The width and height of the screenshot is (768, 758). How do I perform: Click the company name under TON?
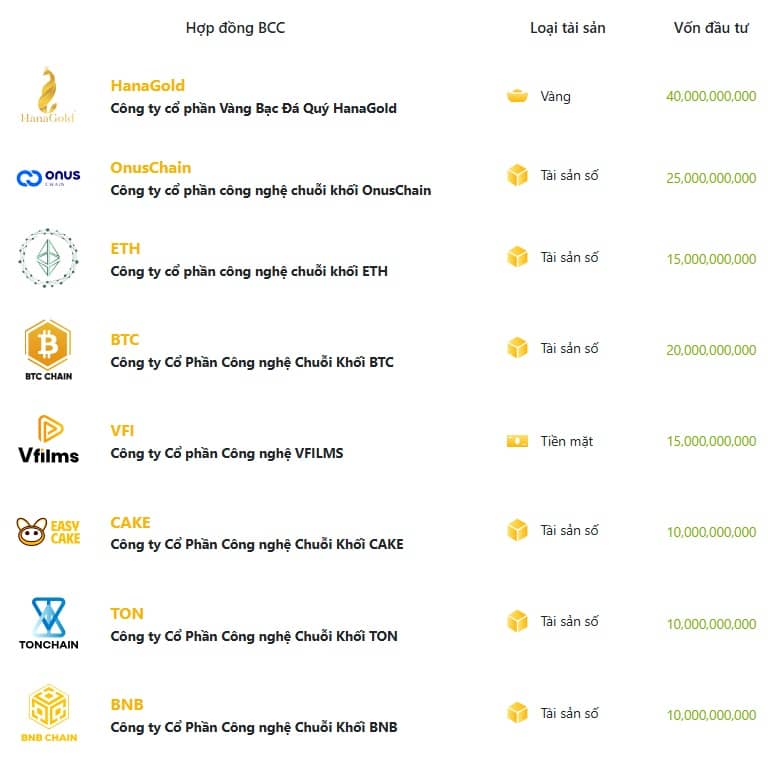click(253, 636)
